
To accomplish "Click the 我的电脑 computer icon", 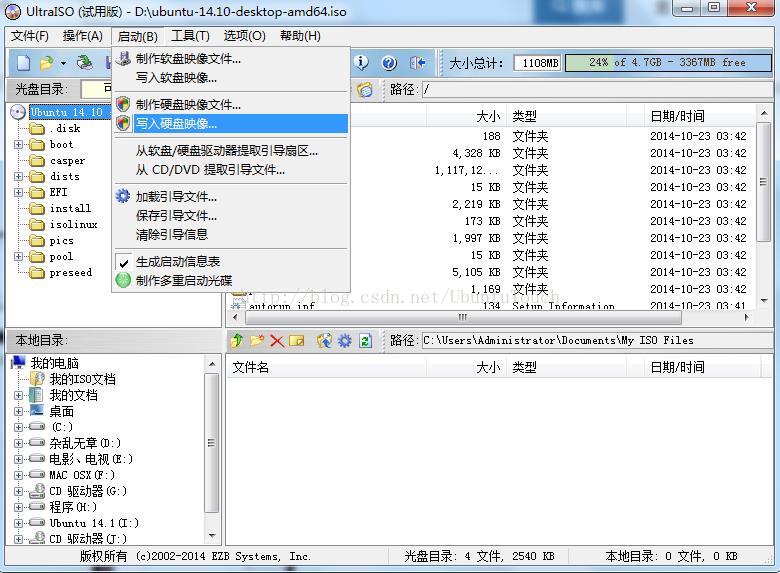I will [x=18, y=363].
